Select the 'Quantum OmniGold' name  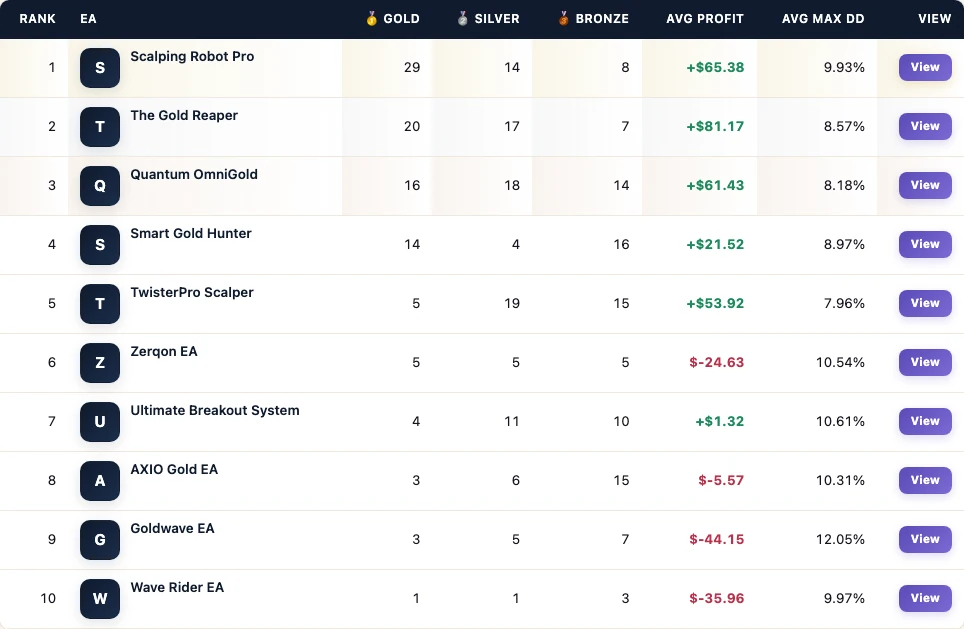pos(194,175)
